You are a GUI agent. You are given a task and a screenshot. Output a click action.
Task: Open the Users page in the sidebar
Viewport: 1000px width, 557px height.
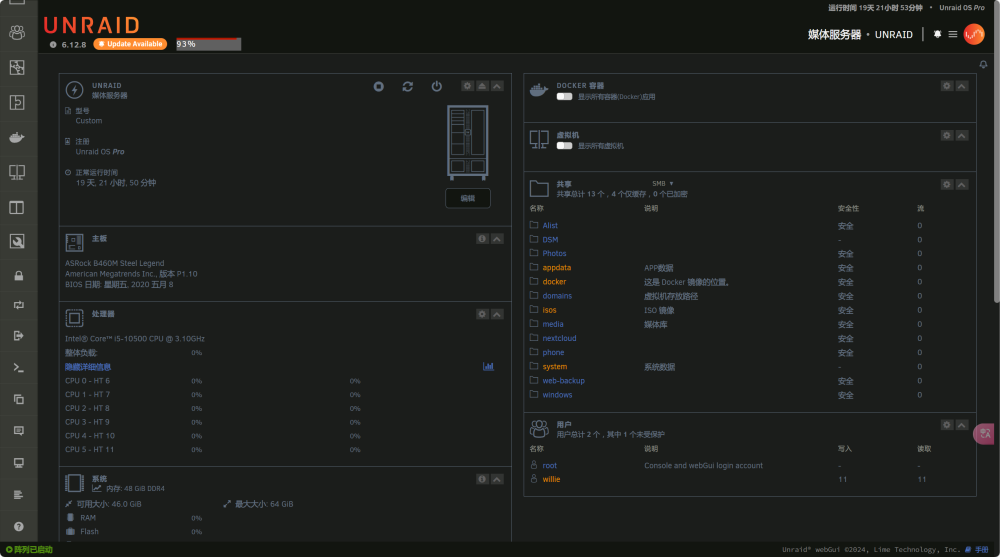(x=17, y=32)
